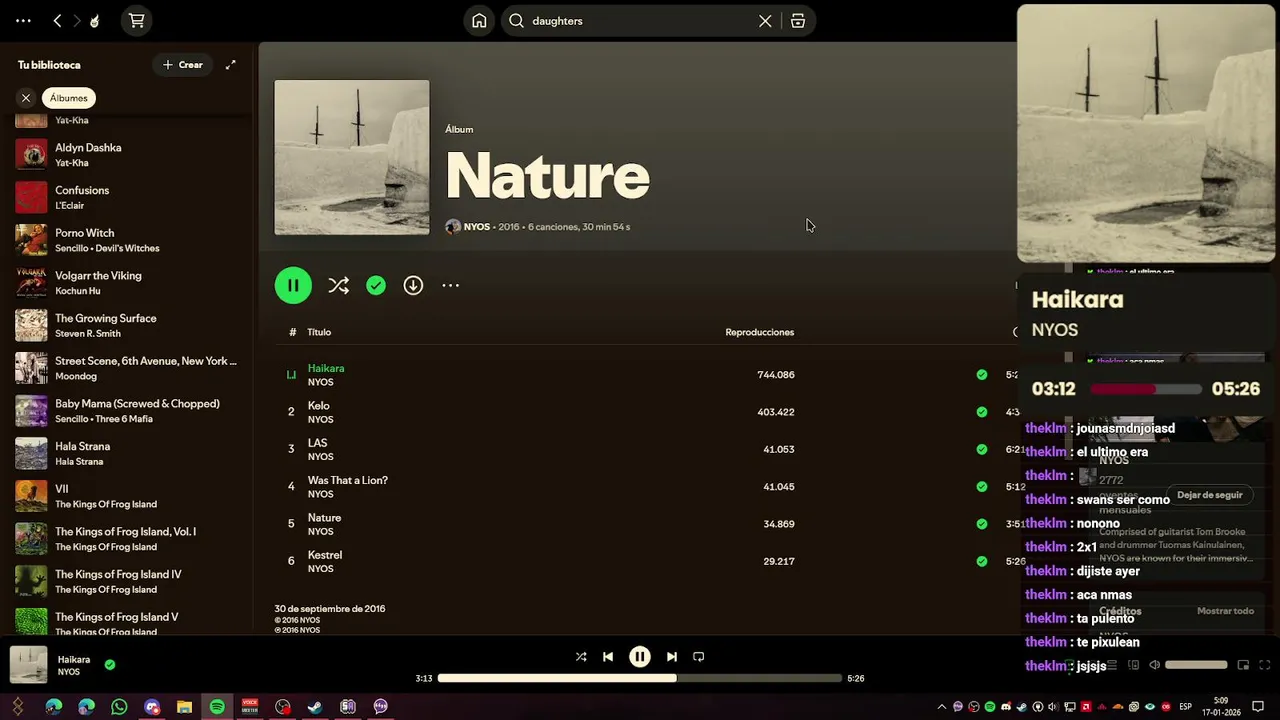1280x720 pixels.
Task: Open Hala Strana album in library
Action: pos(126,454)
